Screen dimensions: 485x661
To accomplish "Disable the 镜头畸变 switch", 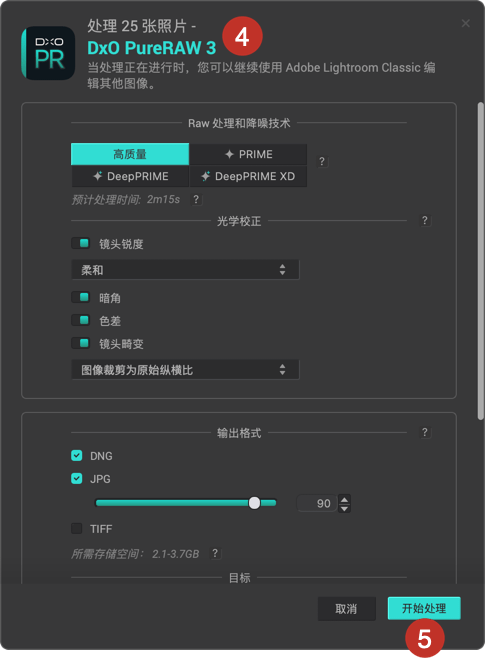I will (x=81, y=343).
